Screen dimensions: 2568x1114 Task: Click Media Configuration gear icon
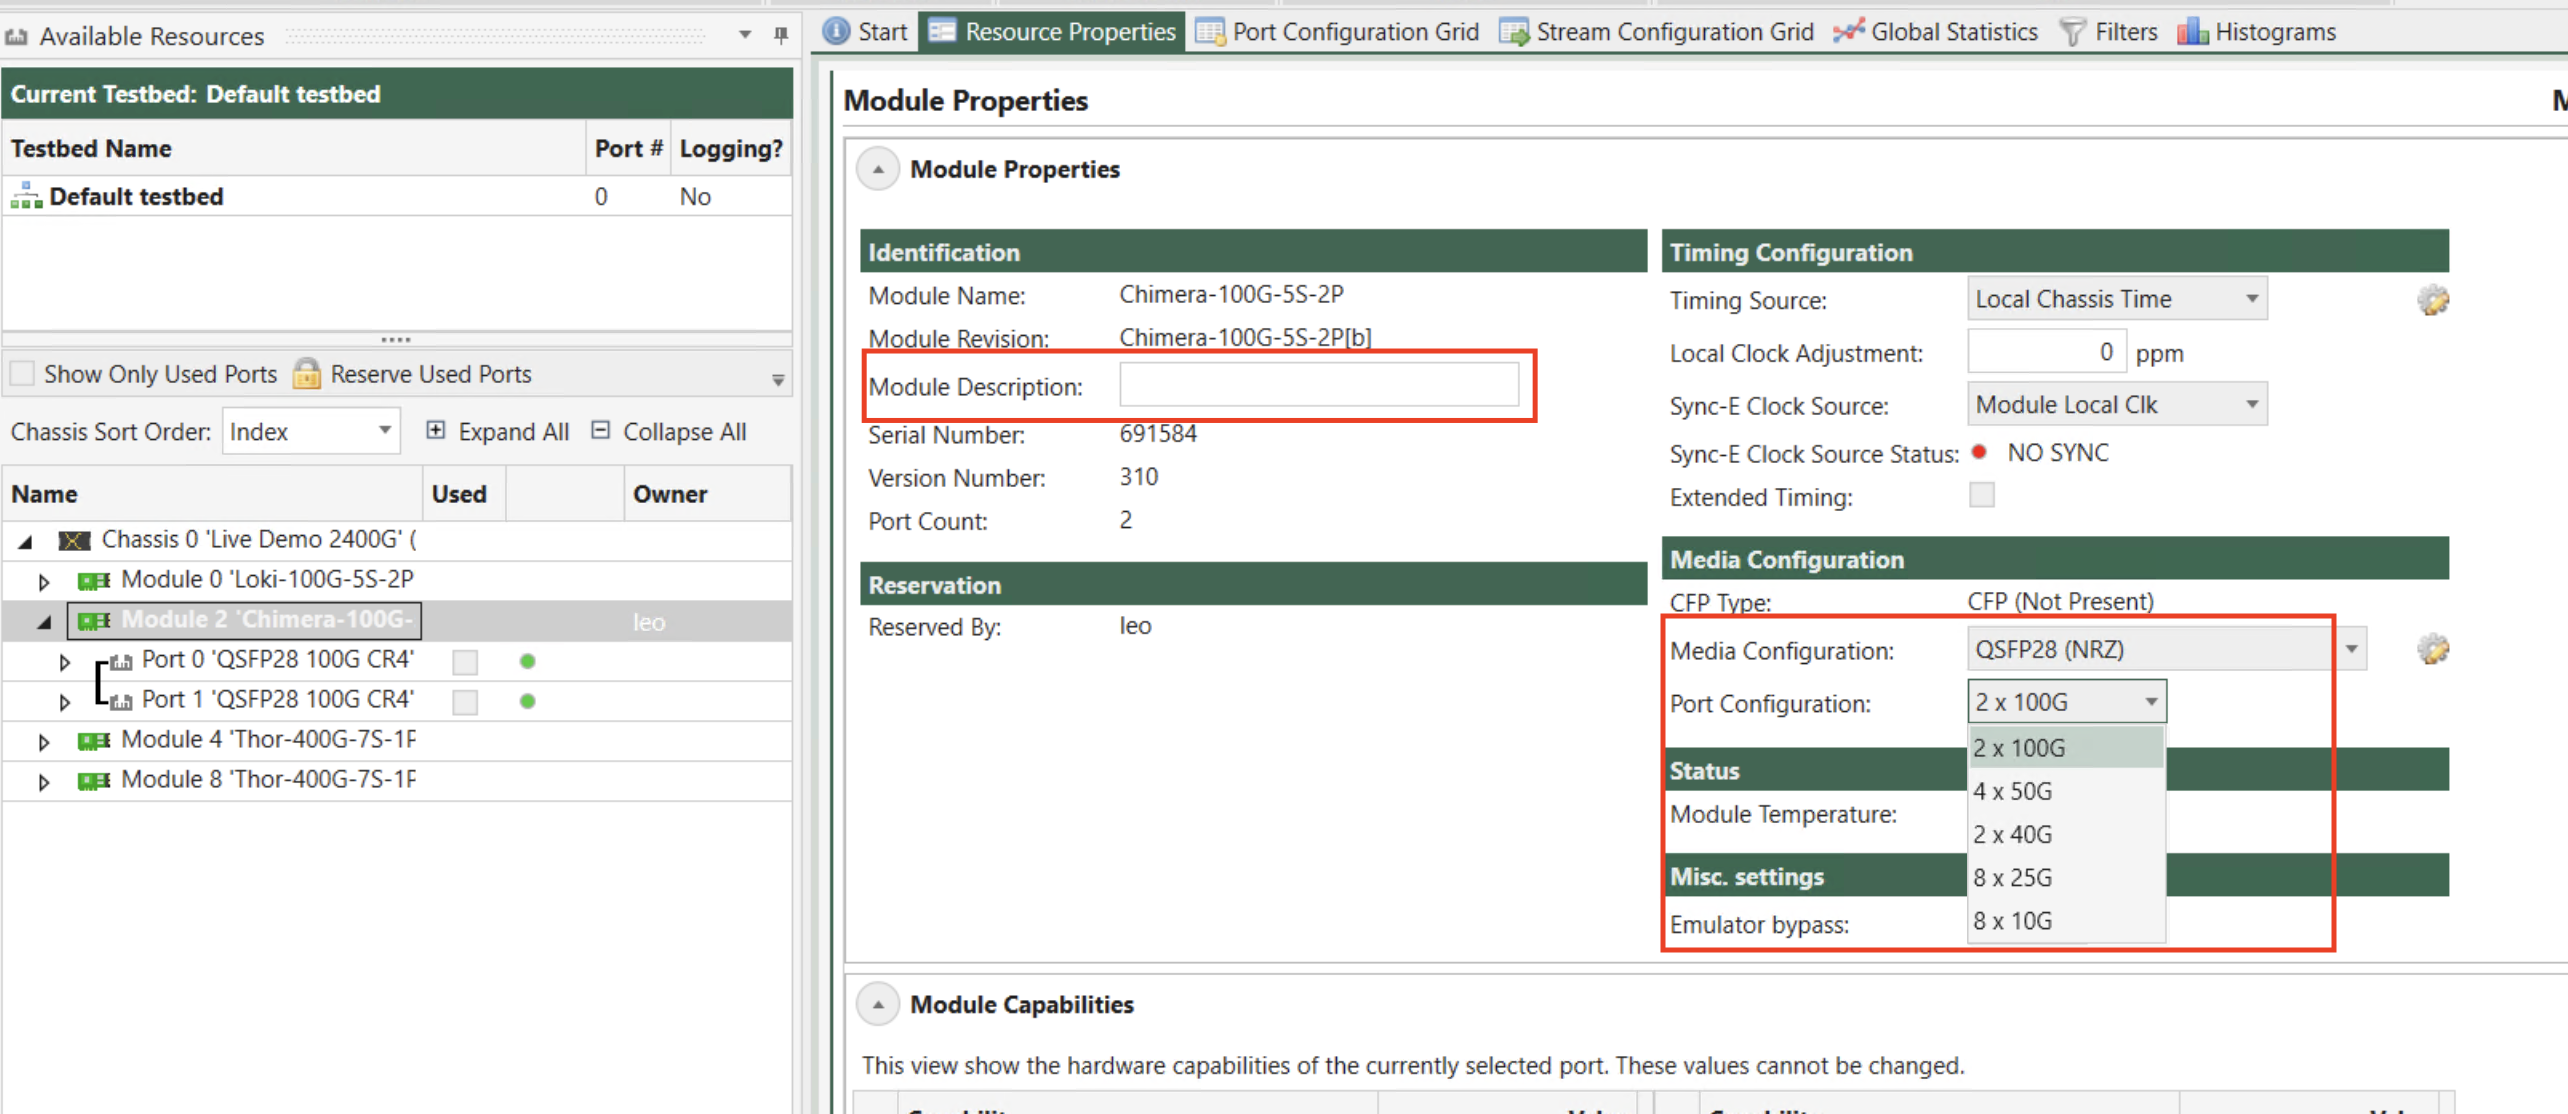point(2433,649)
